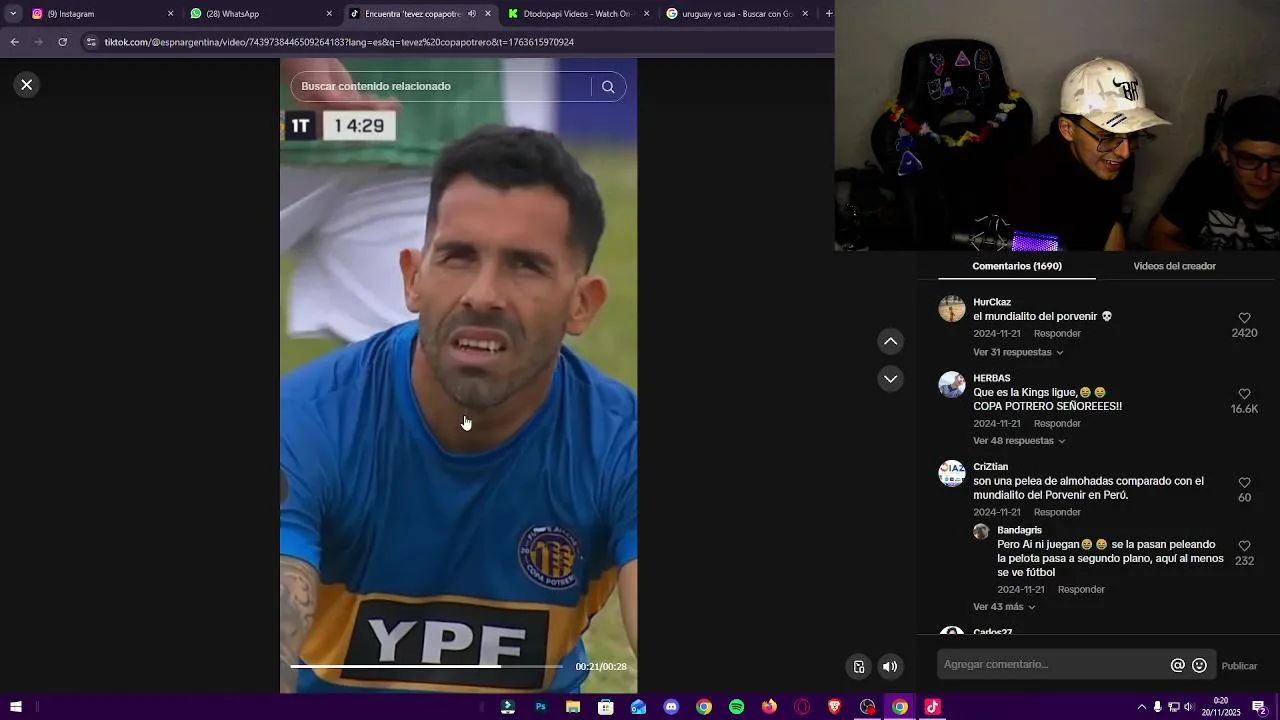Mute the TikTok tab via its speaker icon
Viewport: 1280px width, 720px height.
(x=472, y=14)
